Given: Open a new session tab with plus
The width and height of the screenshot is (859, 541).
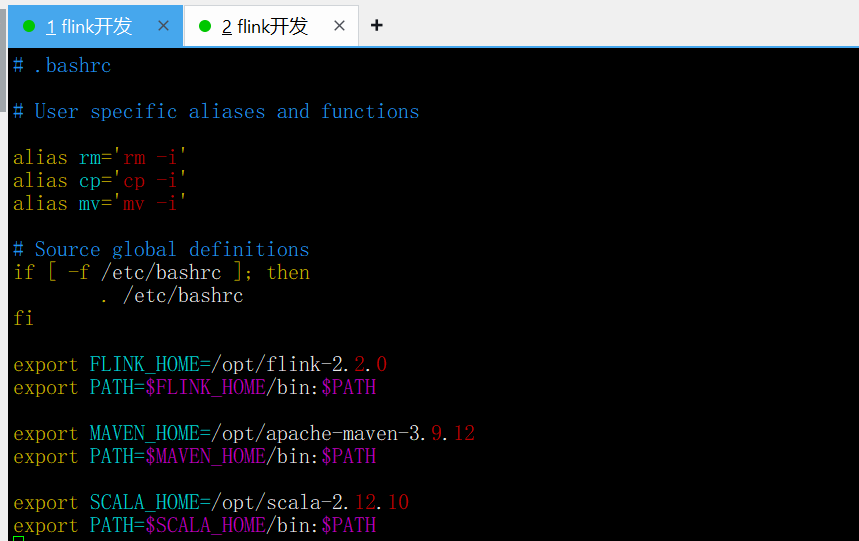Looking at the screenshot, I should [376, 25].
